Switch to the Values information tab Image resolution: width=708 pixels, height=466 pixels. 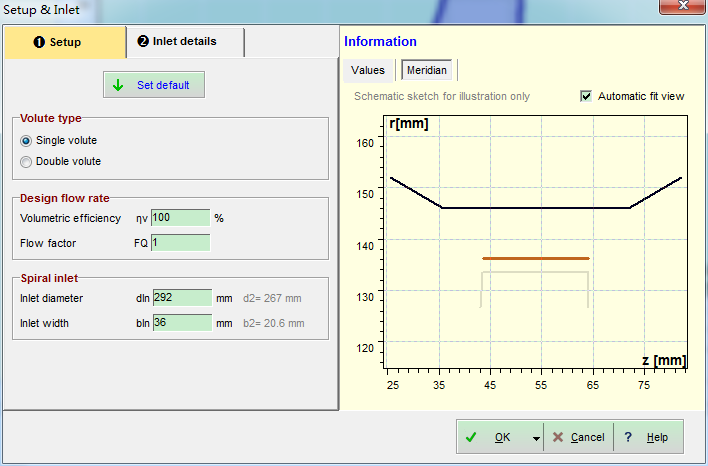tap(368, 70)
